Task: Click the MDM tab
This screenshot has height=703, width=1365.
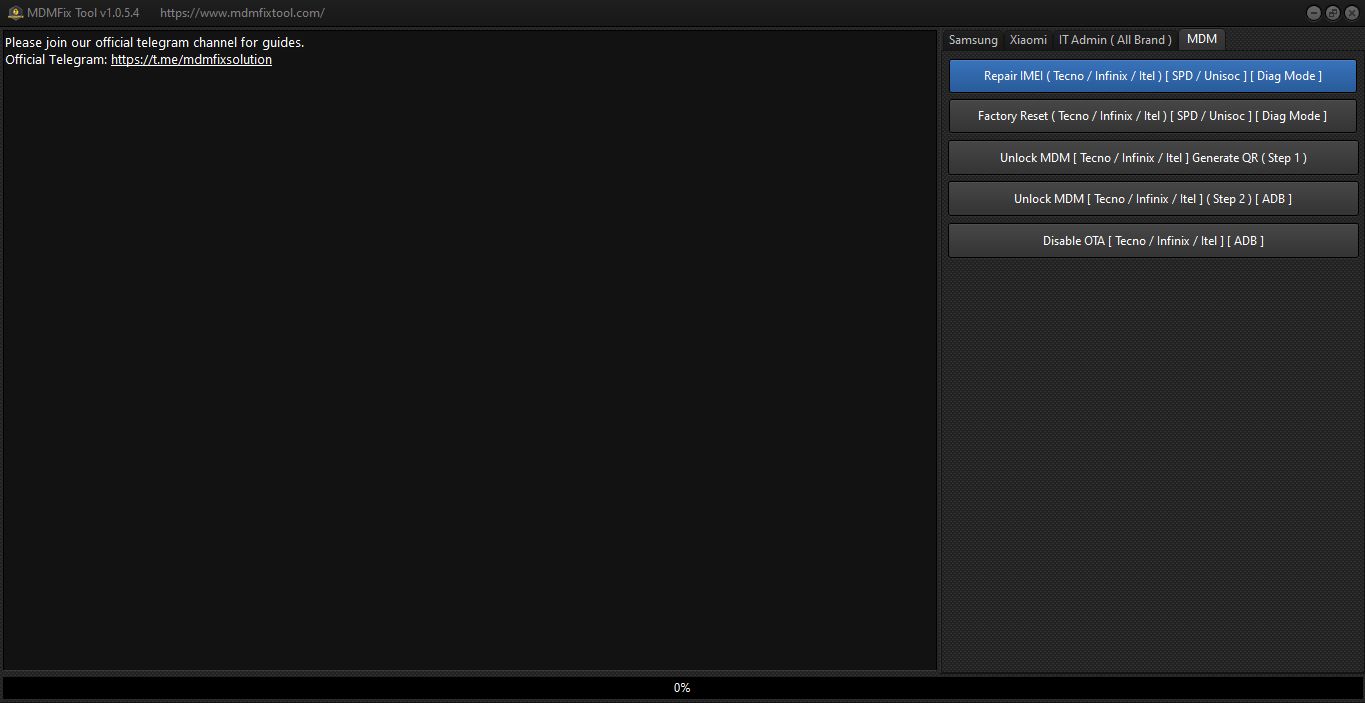Action: pos(1201,39)
